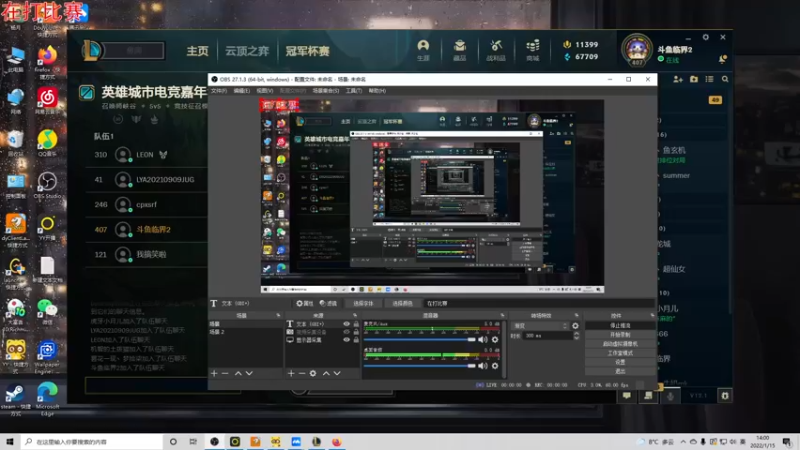
Task: Click the 停止推流 stop streaming button
Action: tap(620, 326)
